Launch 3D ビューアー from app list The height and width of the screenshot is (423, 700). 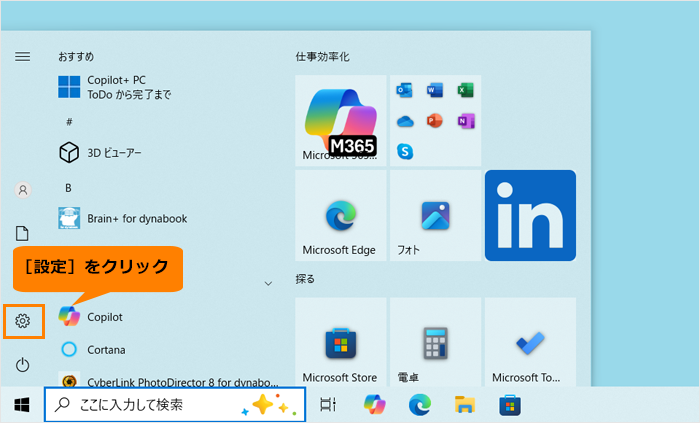(x=100, y=153)
